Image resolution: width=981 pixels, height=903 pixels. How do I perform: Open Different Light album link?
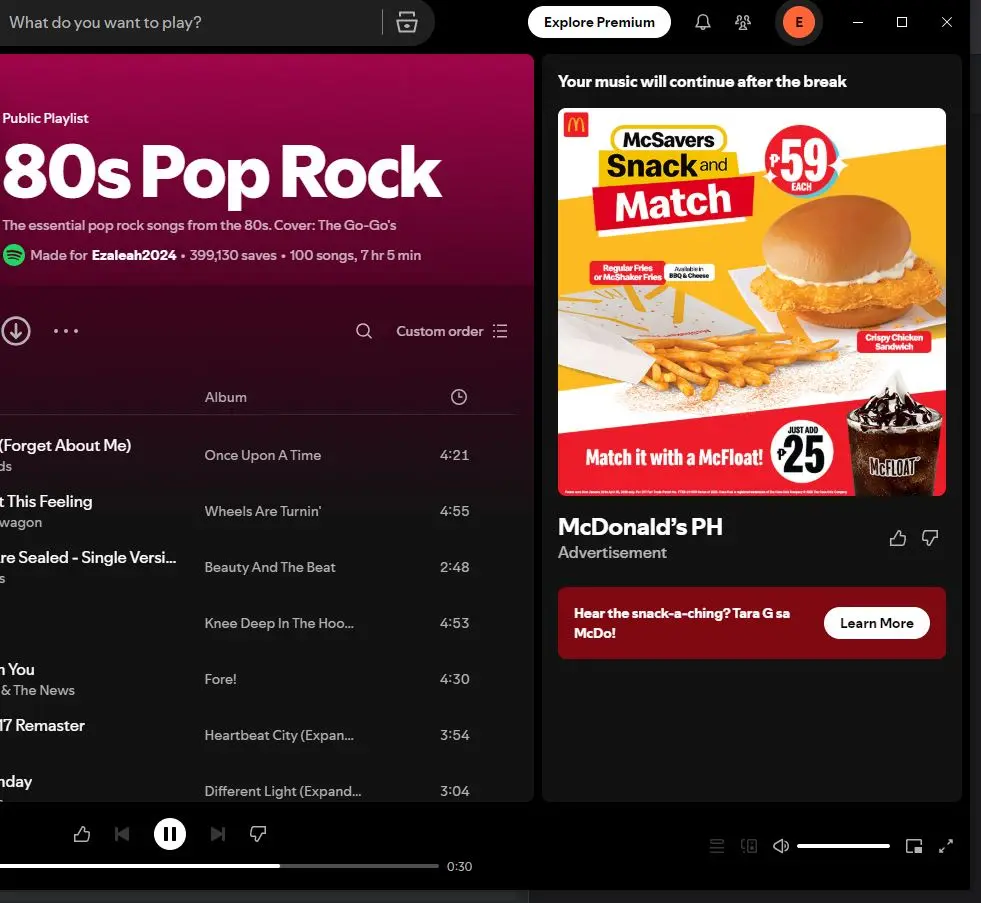pos(283,791)
